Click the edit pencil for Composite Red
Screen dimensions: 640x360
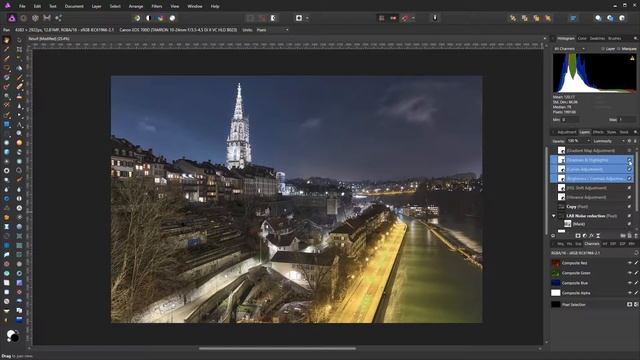point(636,263)
